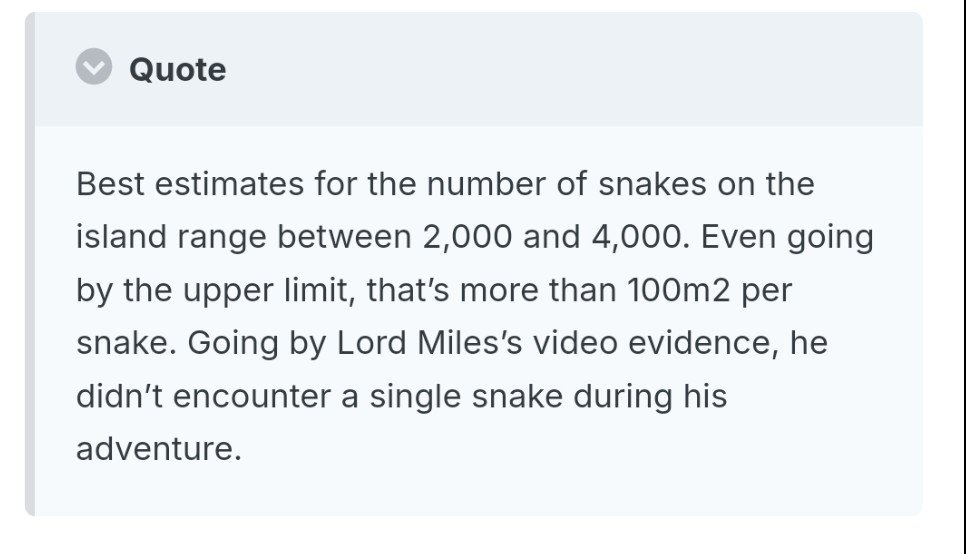Click the word 'Best' starting the quote
This screenshot has height=554, width=966.
pyautogui.click(x=110, y=184)
